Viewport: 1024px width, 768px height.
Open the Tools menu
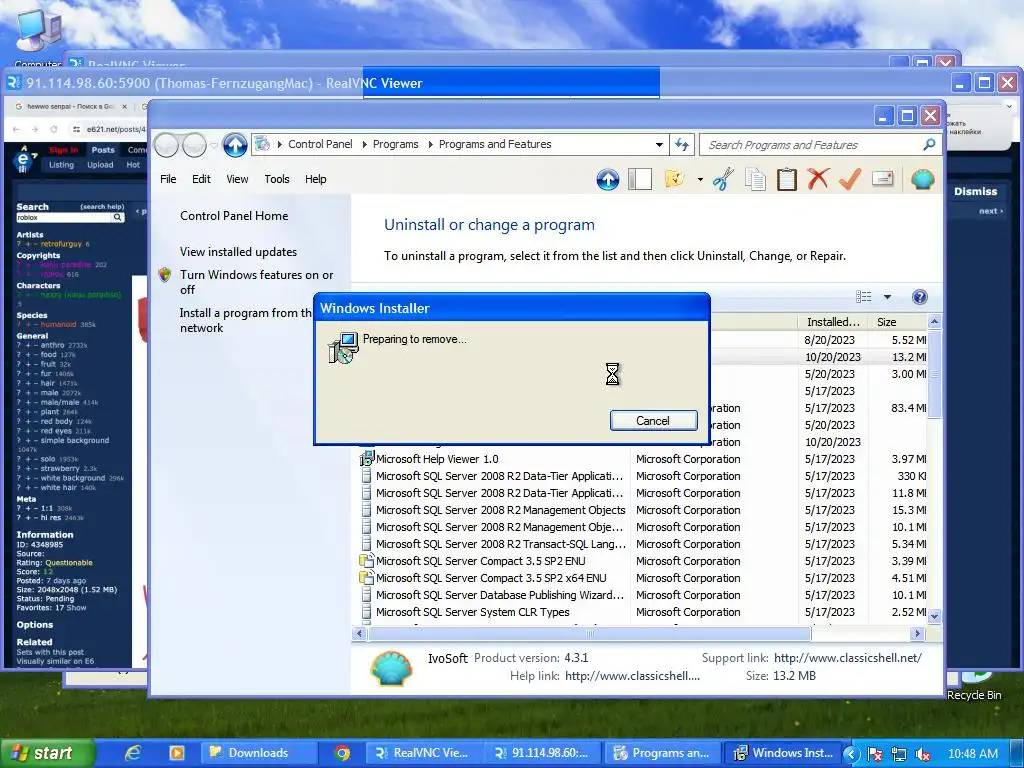pos(277,179)
